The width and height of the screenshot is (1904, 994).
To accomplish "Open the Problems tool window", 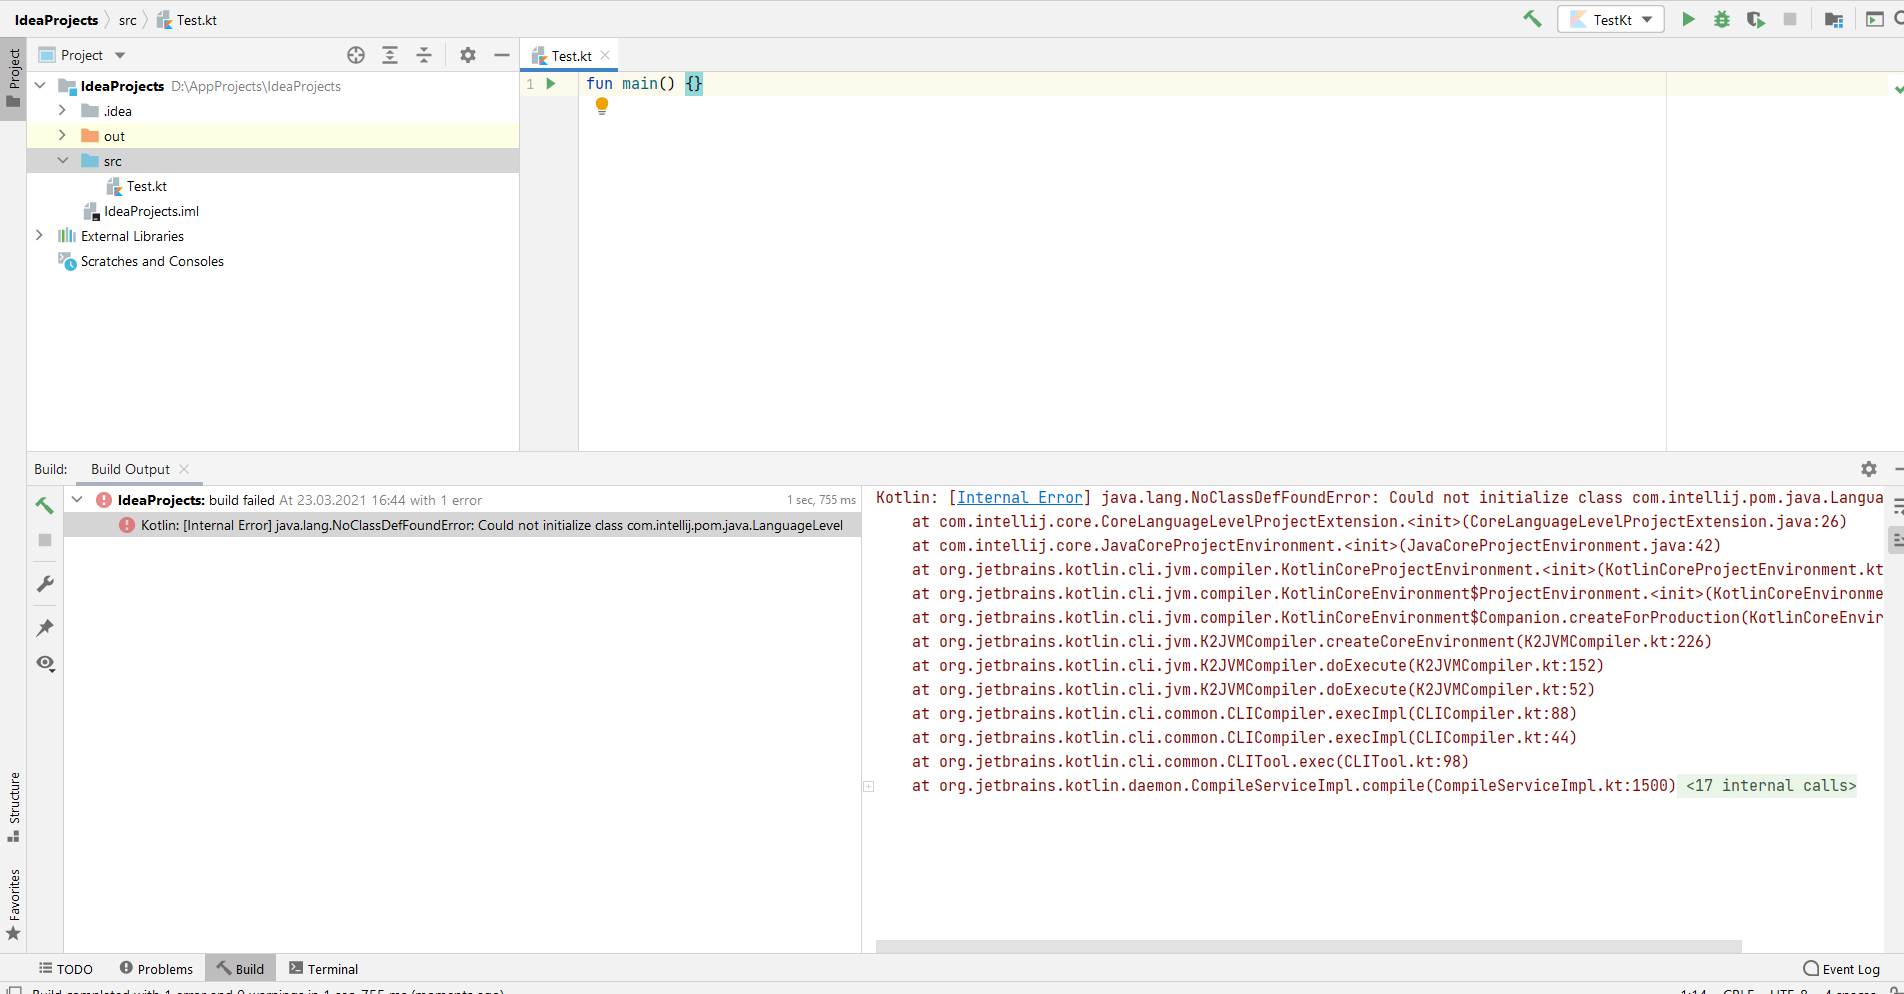I will 156,969.
